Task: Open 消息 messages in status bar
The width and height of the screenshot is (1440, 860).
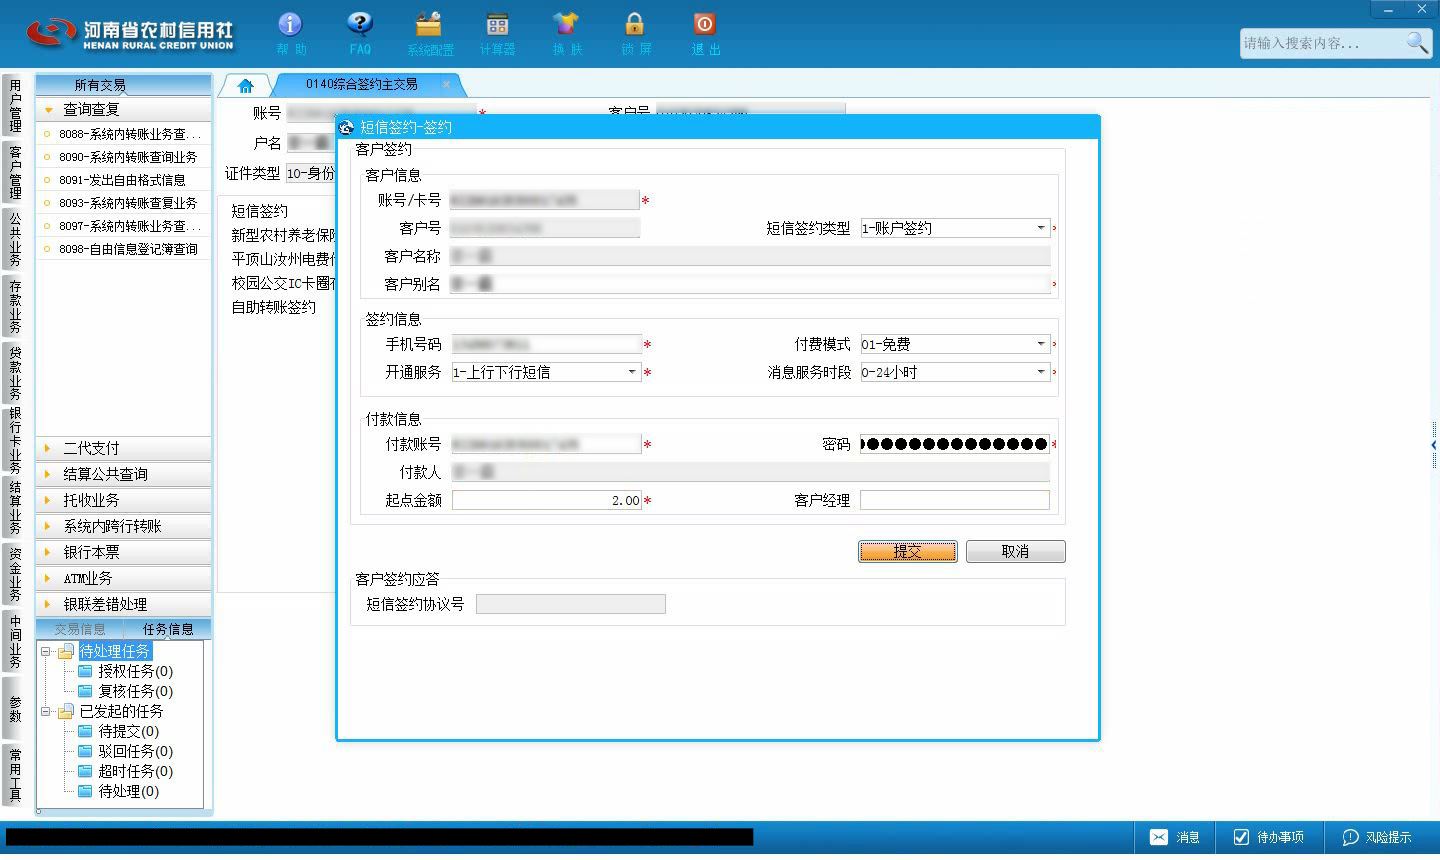Action: (x=1174, y=837)
